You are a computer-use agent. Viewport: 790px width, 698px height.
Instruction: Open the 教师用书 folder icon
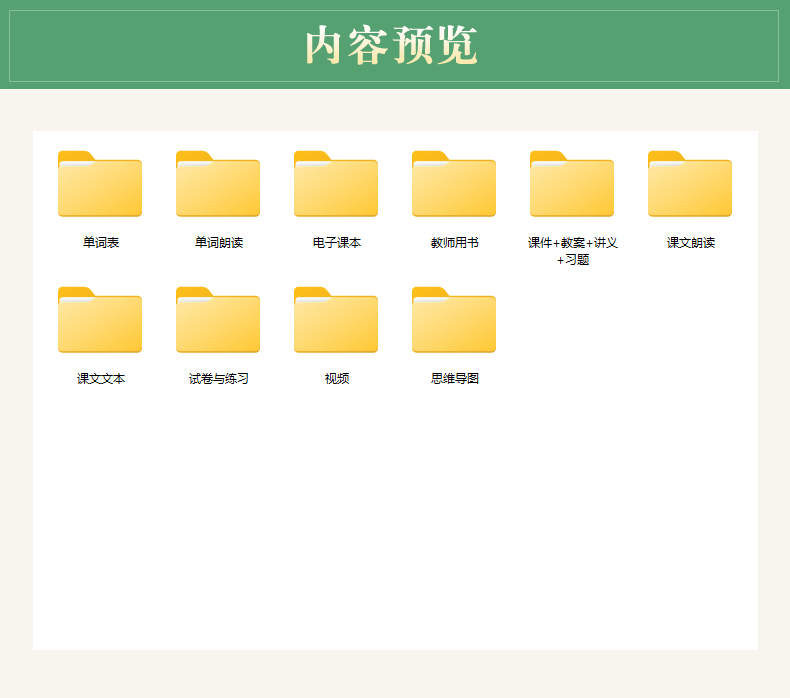coord(453,184)
